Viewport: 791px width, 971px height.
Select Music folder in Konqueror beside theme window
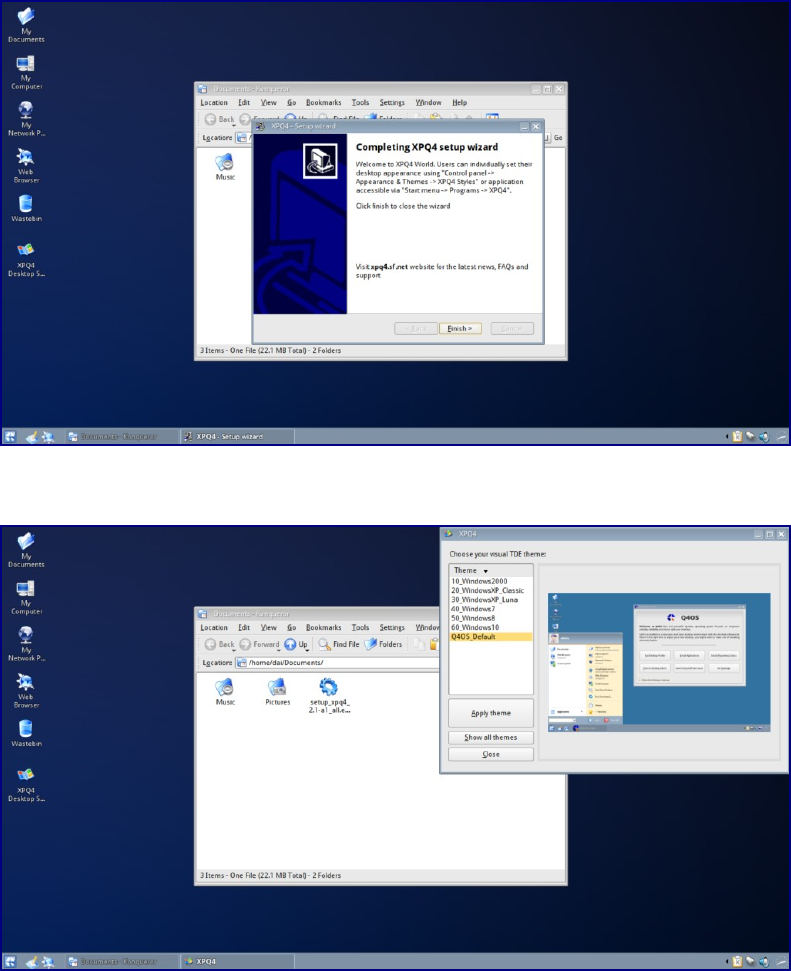(x=225, y=692)
